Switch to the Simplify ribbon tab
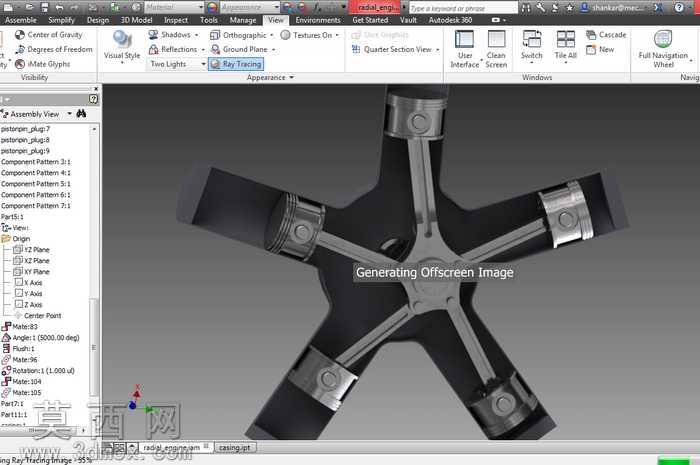Screen dimensions: 700x465 click(62, 20)
